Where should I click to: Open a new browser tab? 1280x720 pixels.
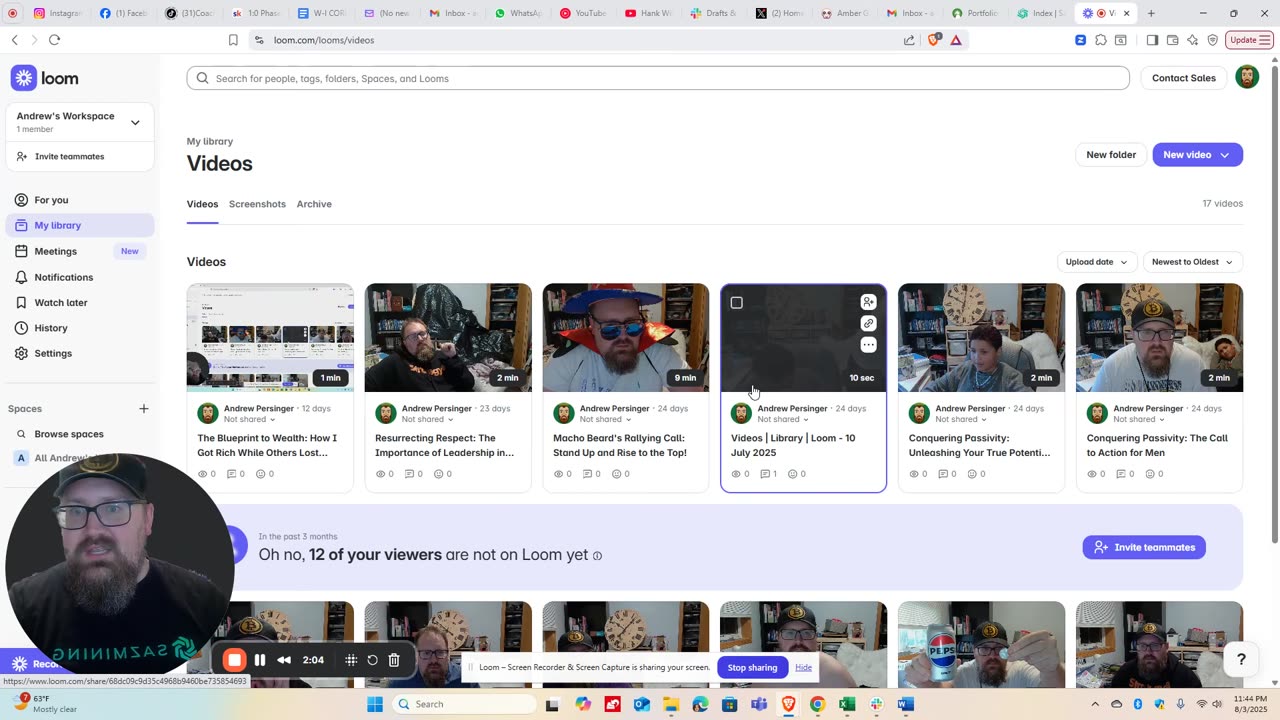[x=1151, y=13]
